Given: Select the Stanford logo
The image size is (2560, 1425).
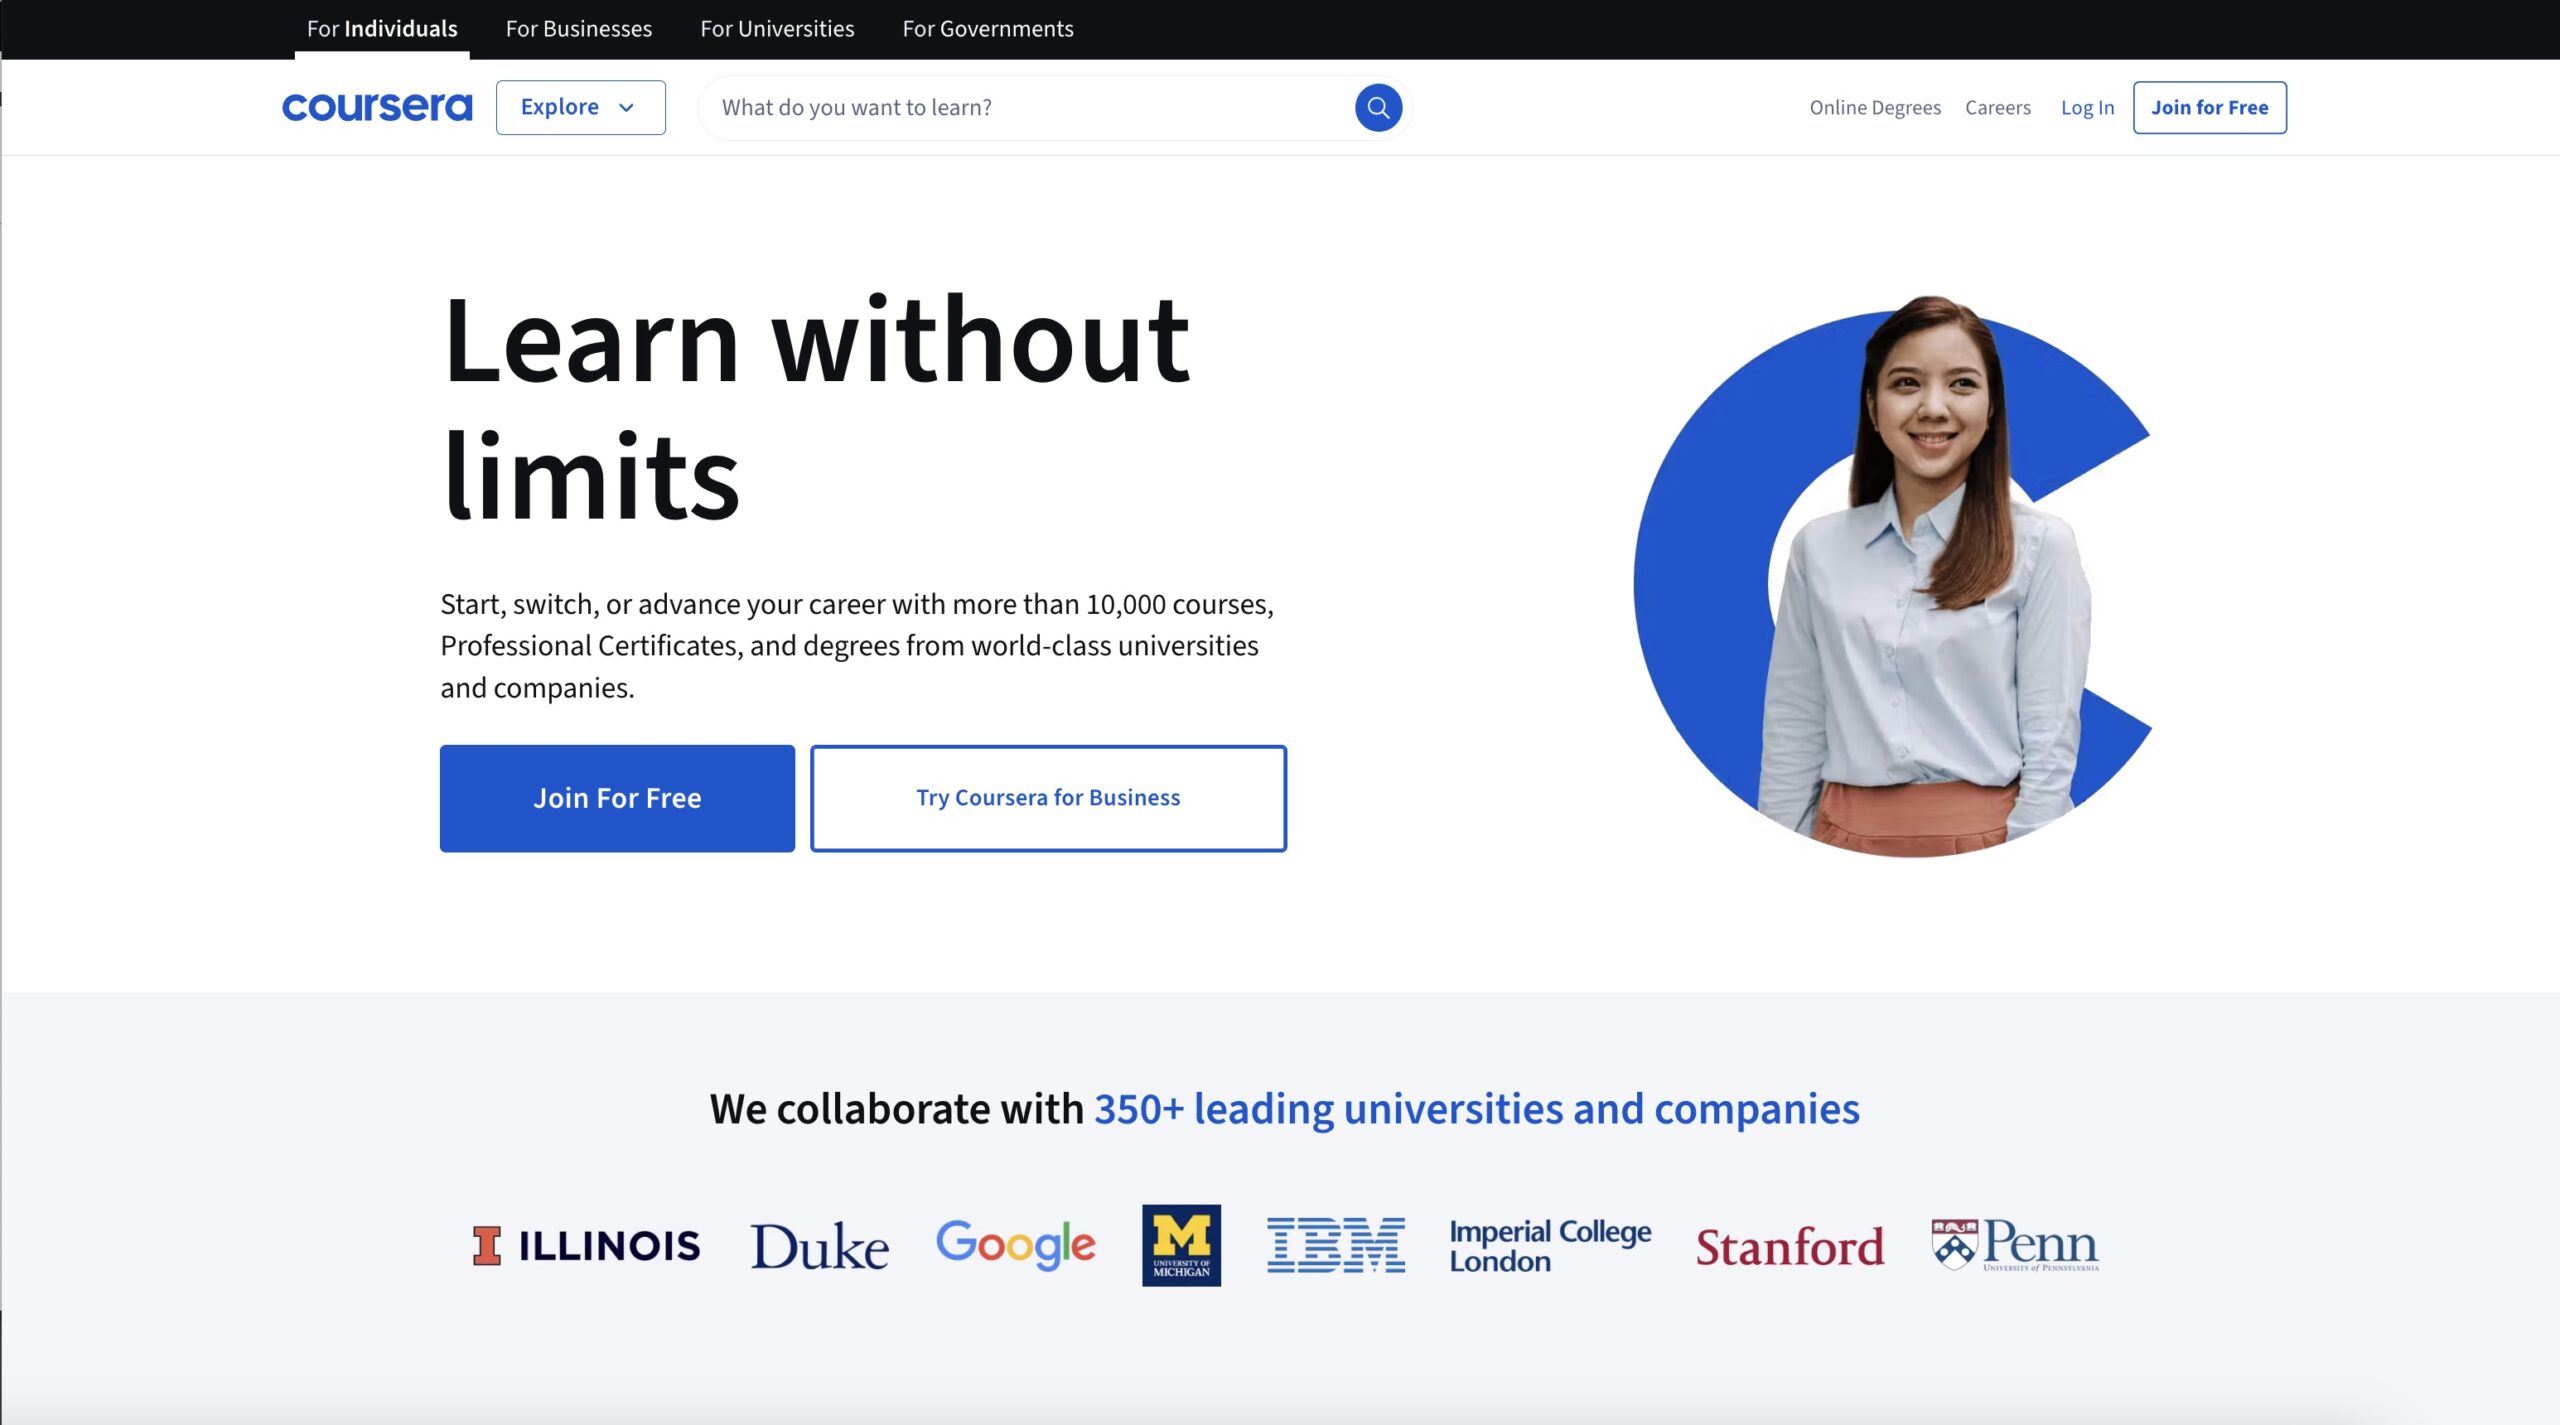Looking at the screenshot, I should tap(1791, 1247).
